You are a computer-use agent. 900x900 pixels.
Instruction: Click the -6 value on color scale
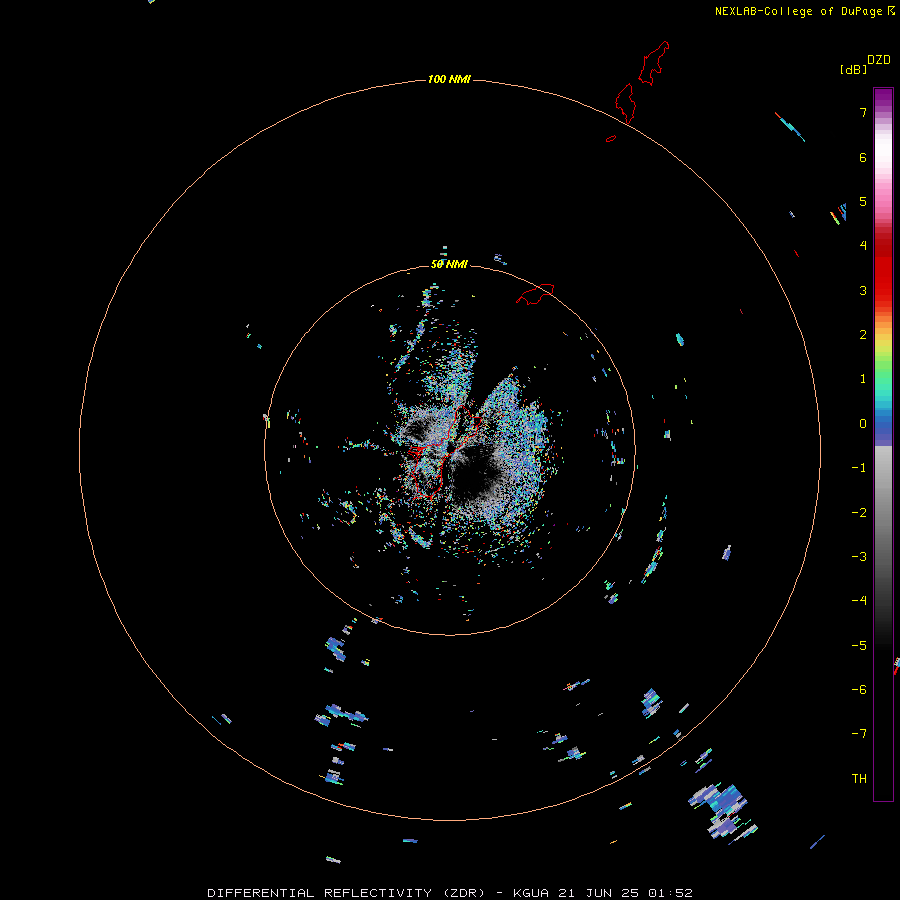(859, 690)
